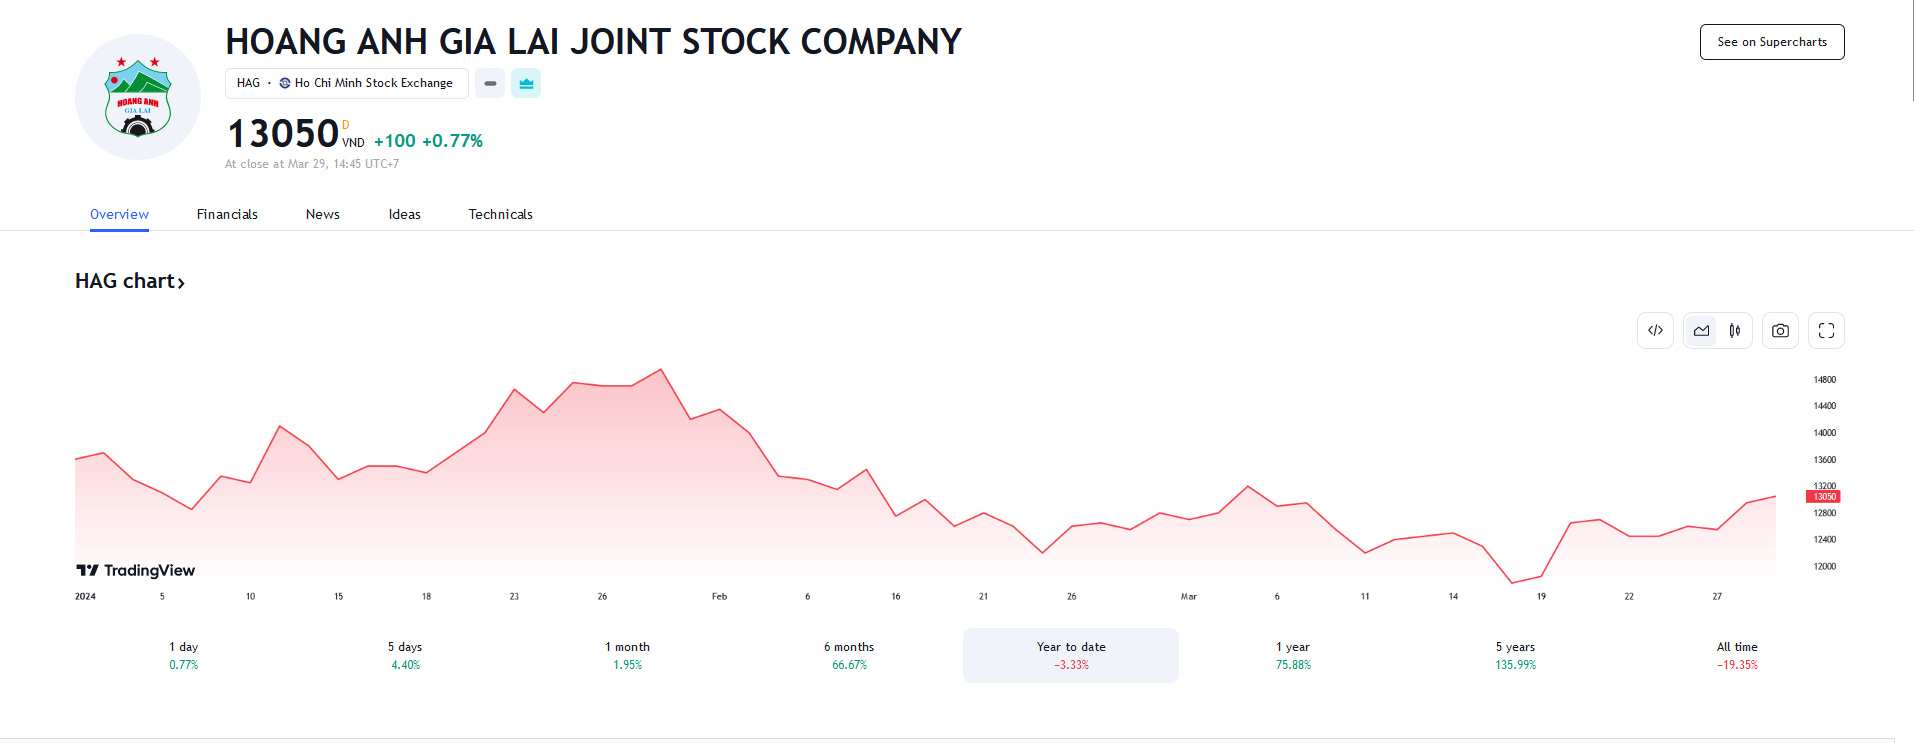Image resolution: width=1914 pixels, height=743 pixels.
Task: Open the News tab
Action: pyautogui.click(x=322, y=214)
